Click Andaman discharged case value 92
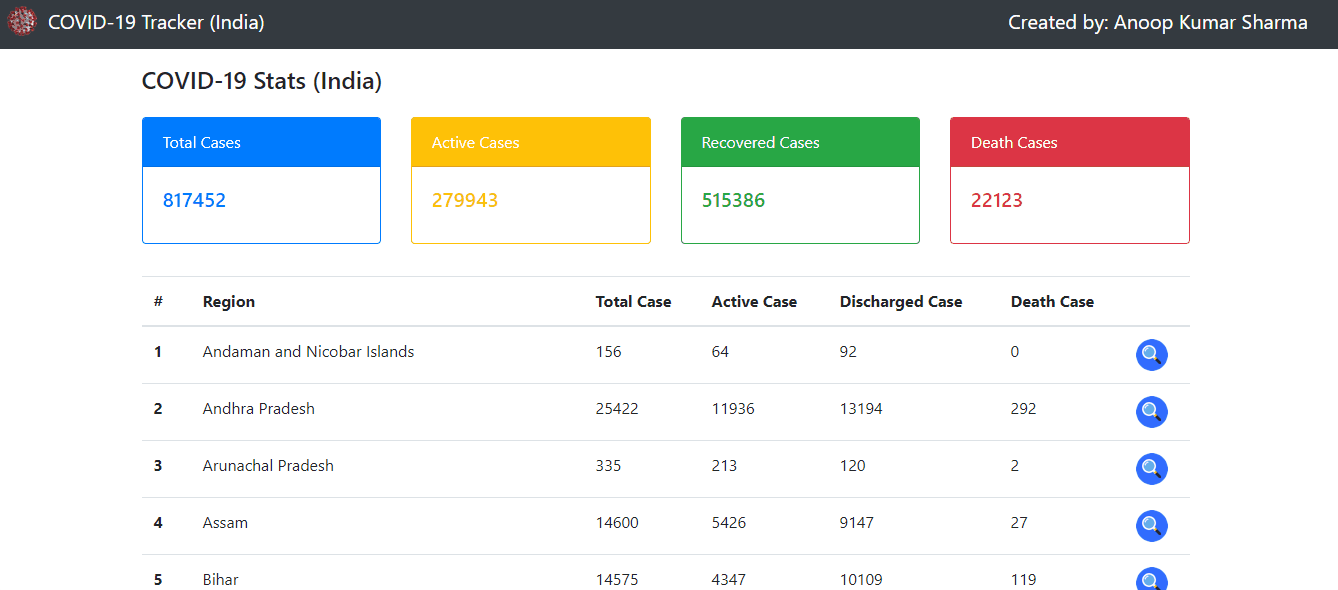The image size is (1338, 590). pyautogui.click(x=849, y=352)
